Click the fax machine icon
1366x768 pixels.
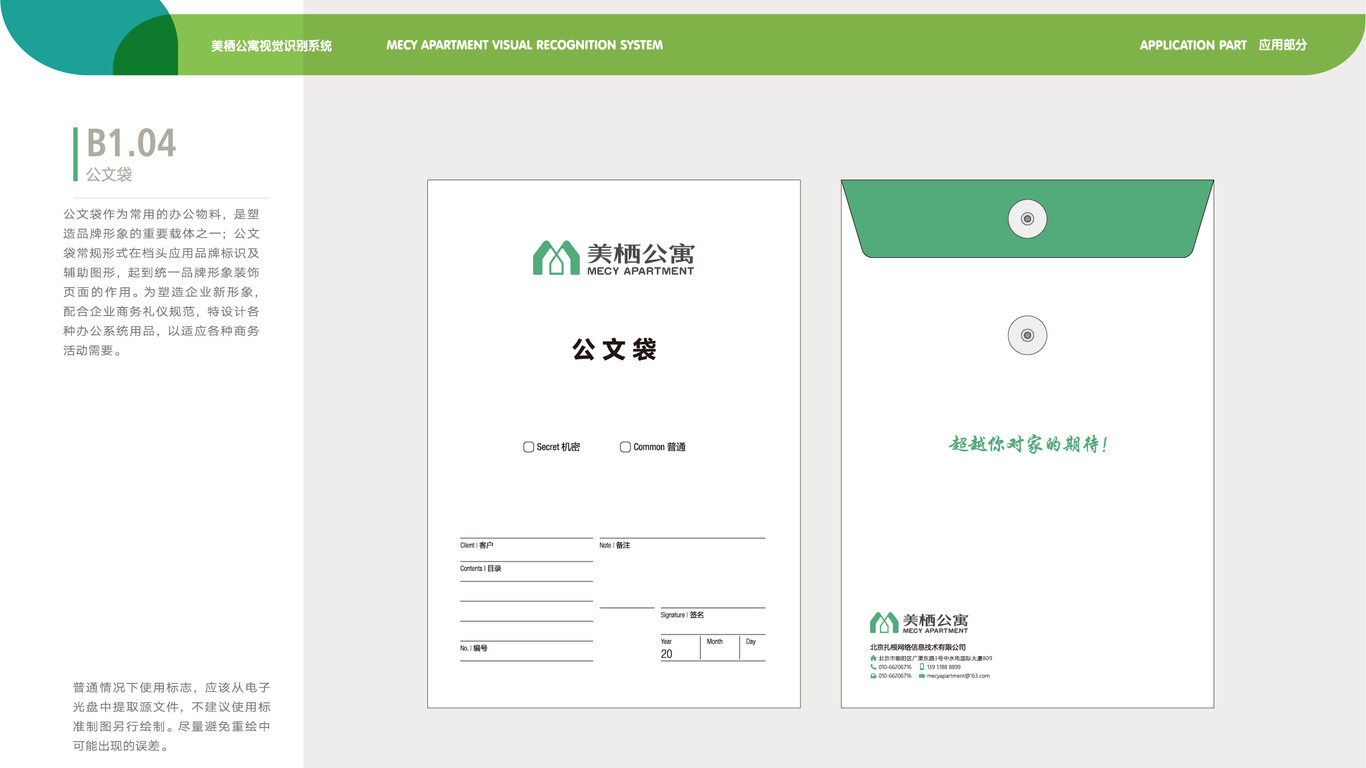[873, 676]
